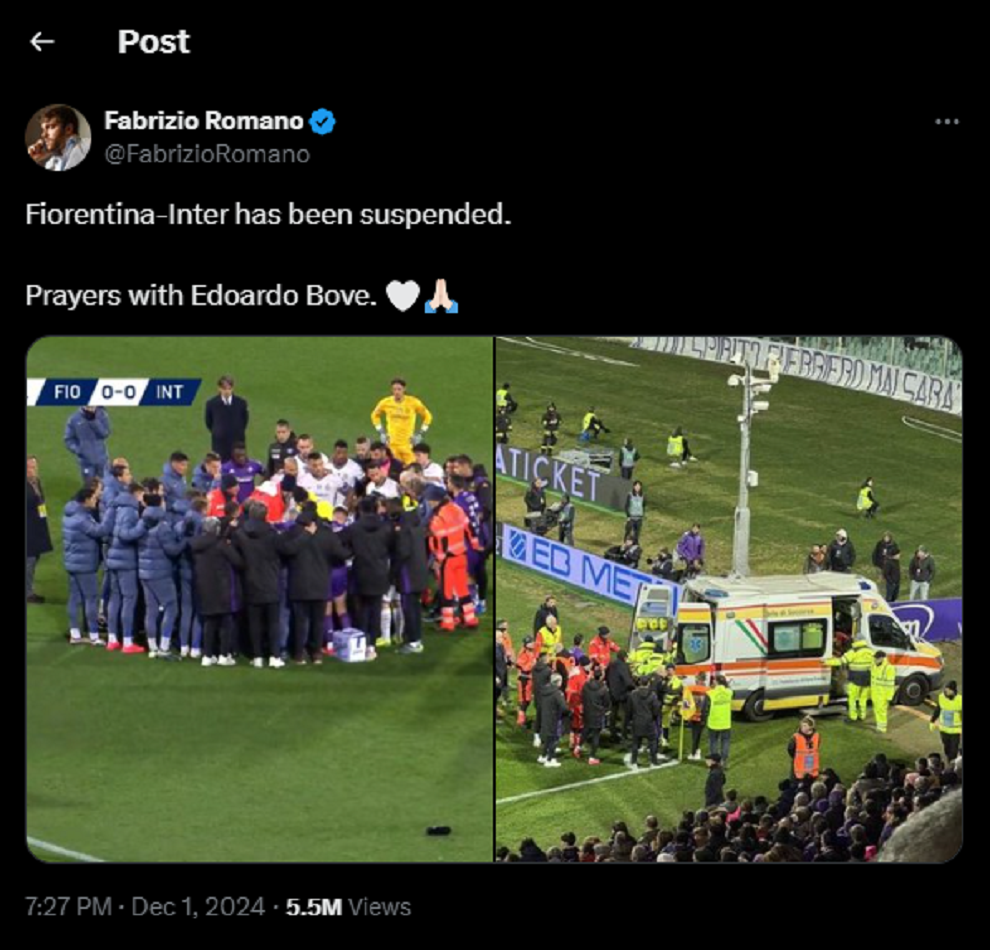
Task: Click the white heart emoji
Action: (x=403, y=295)
